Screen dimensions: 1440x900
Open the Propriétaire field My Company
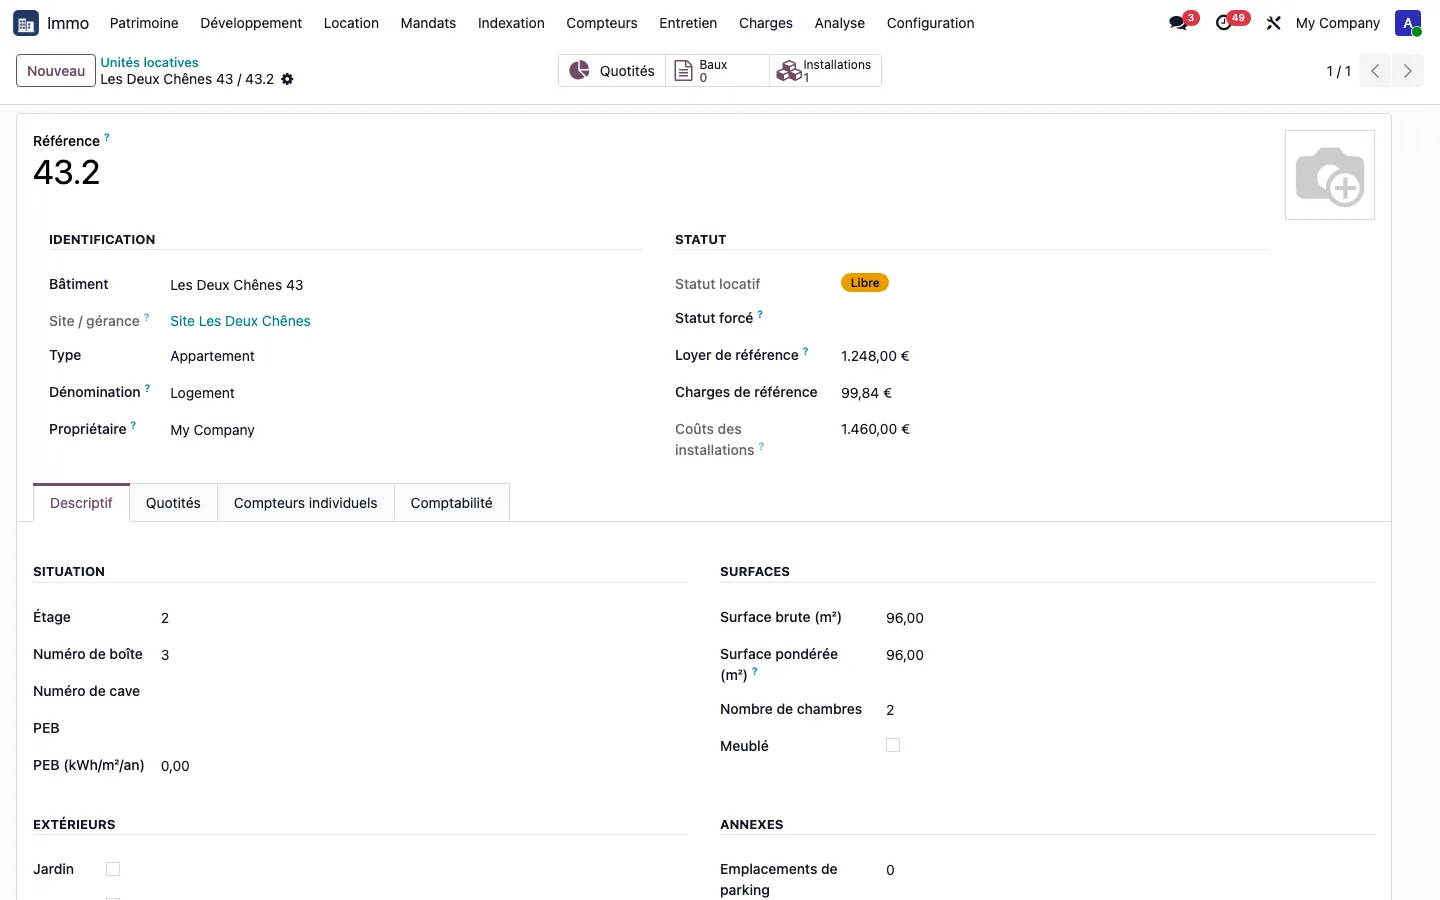click(x=212, y=430)
